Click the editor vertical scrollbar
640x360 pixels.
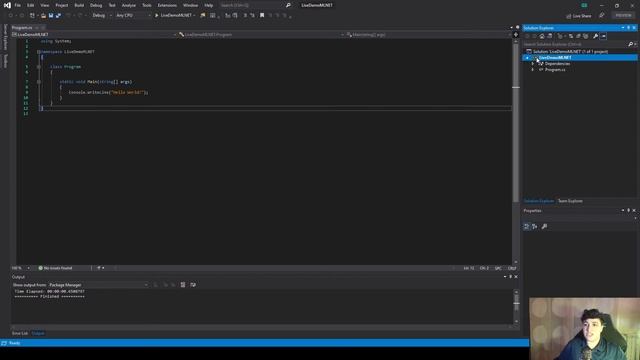516,151
